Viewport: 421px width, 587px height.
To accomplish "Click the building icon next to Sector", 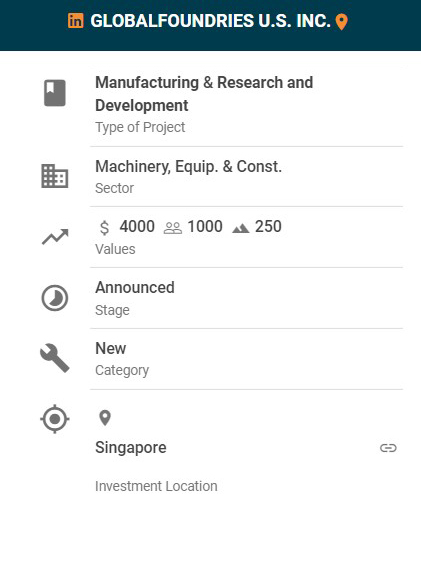I will coord(55,176).
